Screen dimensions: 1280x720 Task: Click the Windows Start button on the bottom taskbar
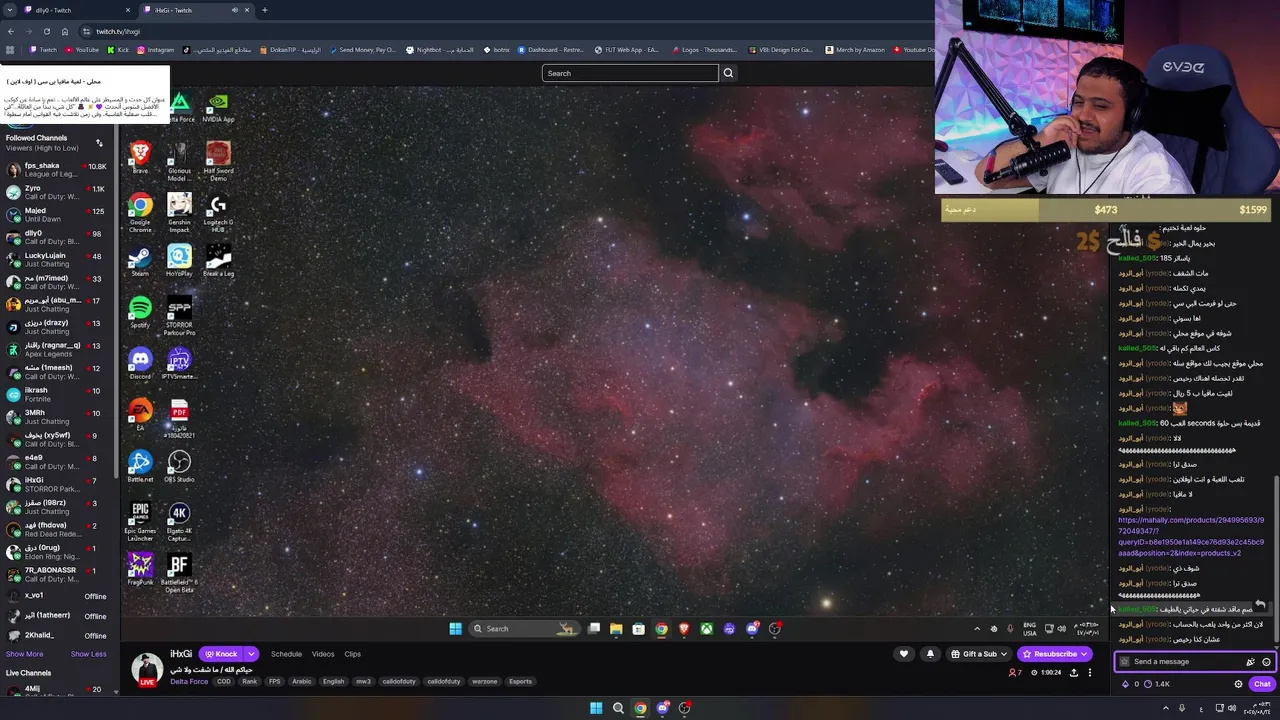tap(596, 708)
